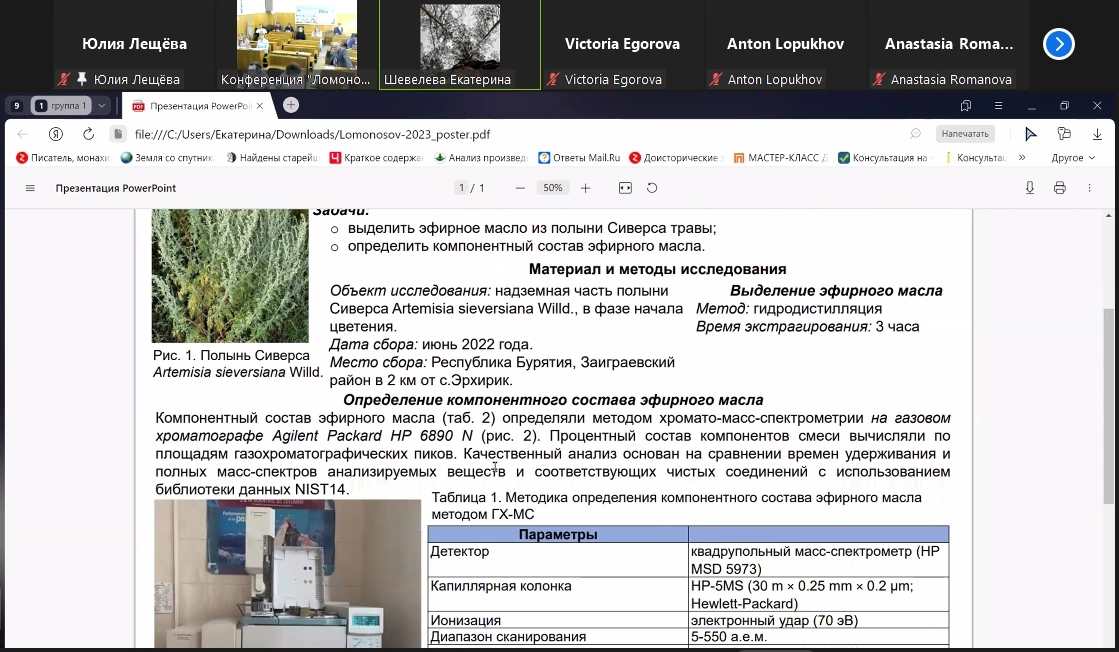
Task: Open the PDF sidebar hamburger menu
Action: tap(30, 188)
